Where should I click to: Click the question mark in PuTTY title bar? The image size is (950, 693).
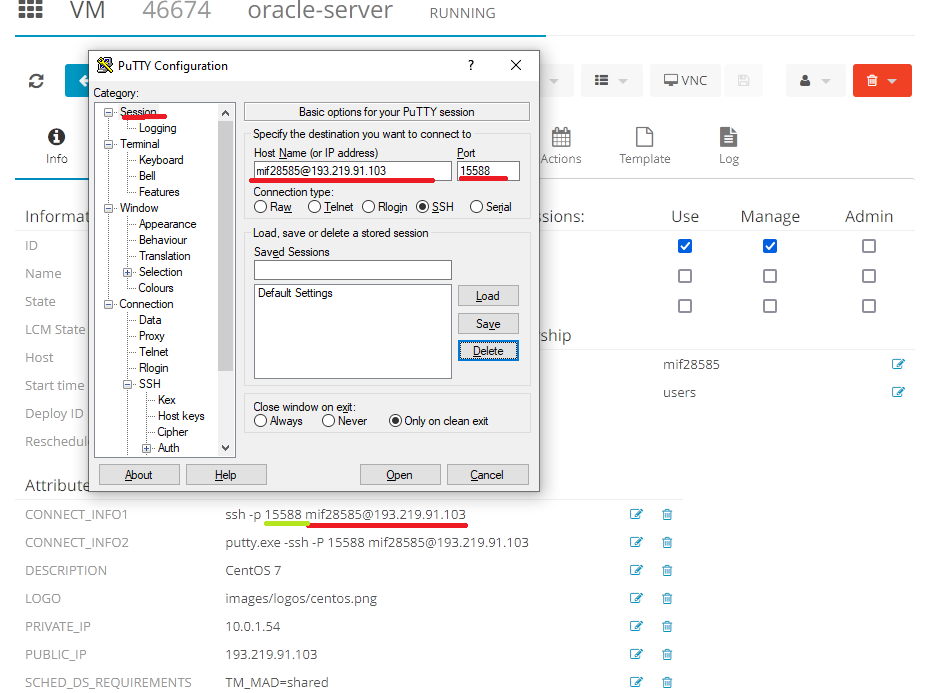(x=471, y=65)
